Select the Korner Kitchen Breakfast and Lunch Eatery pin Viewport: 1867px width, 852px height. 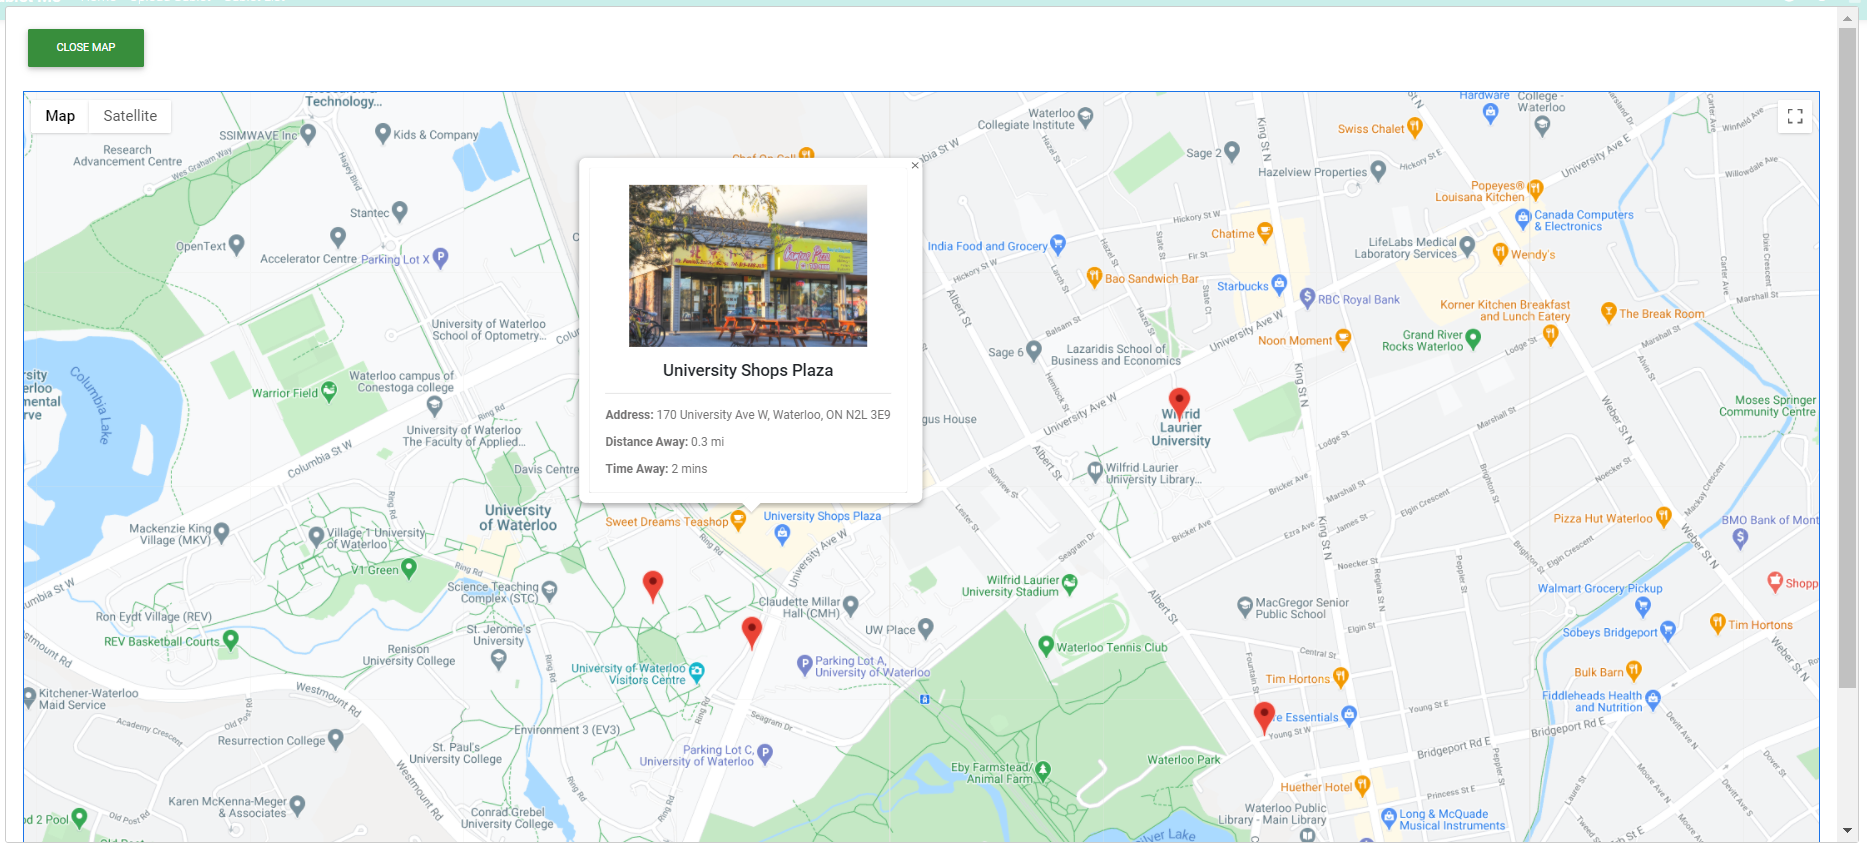pos(1550,334)
